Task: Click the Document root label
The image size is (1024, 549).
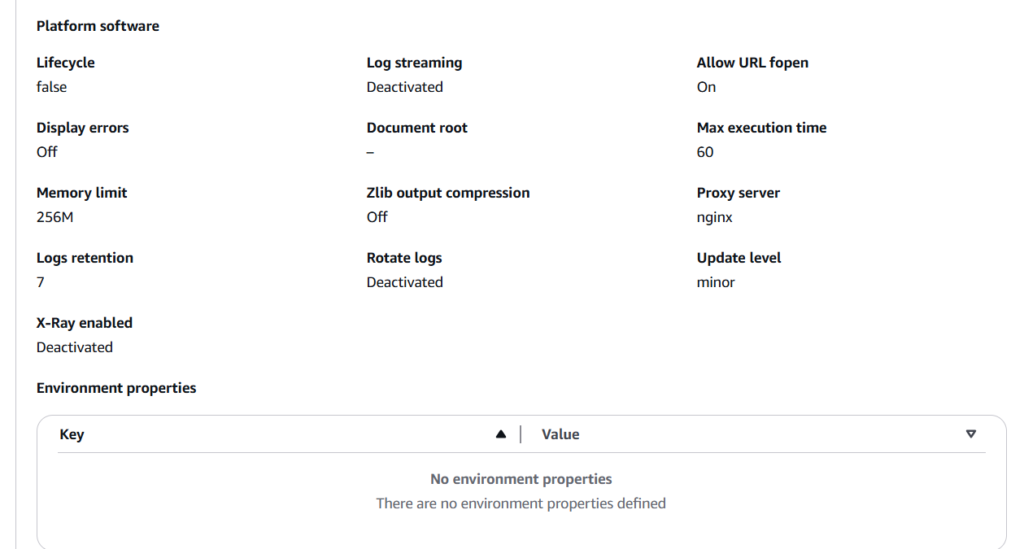Action: [x=417, y=127]
